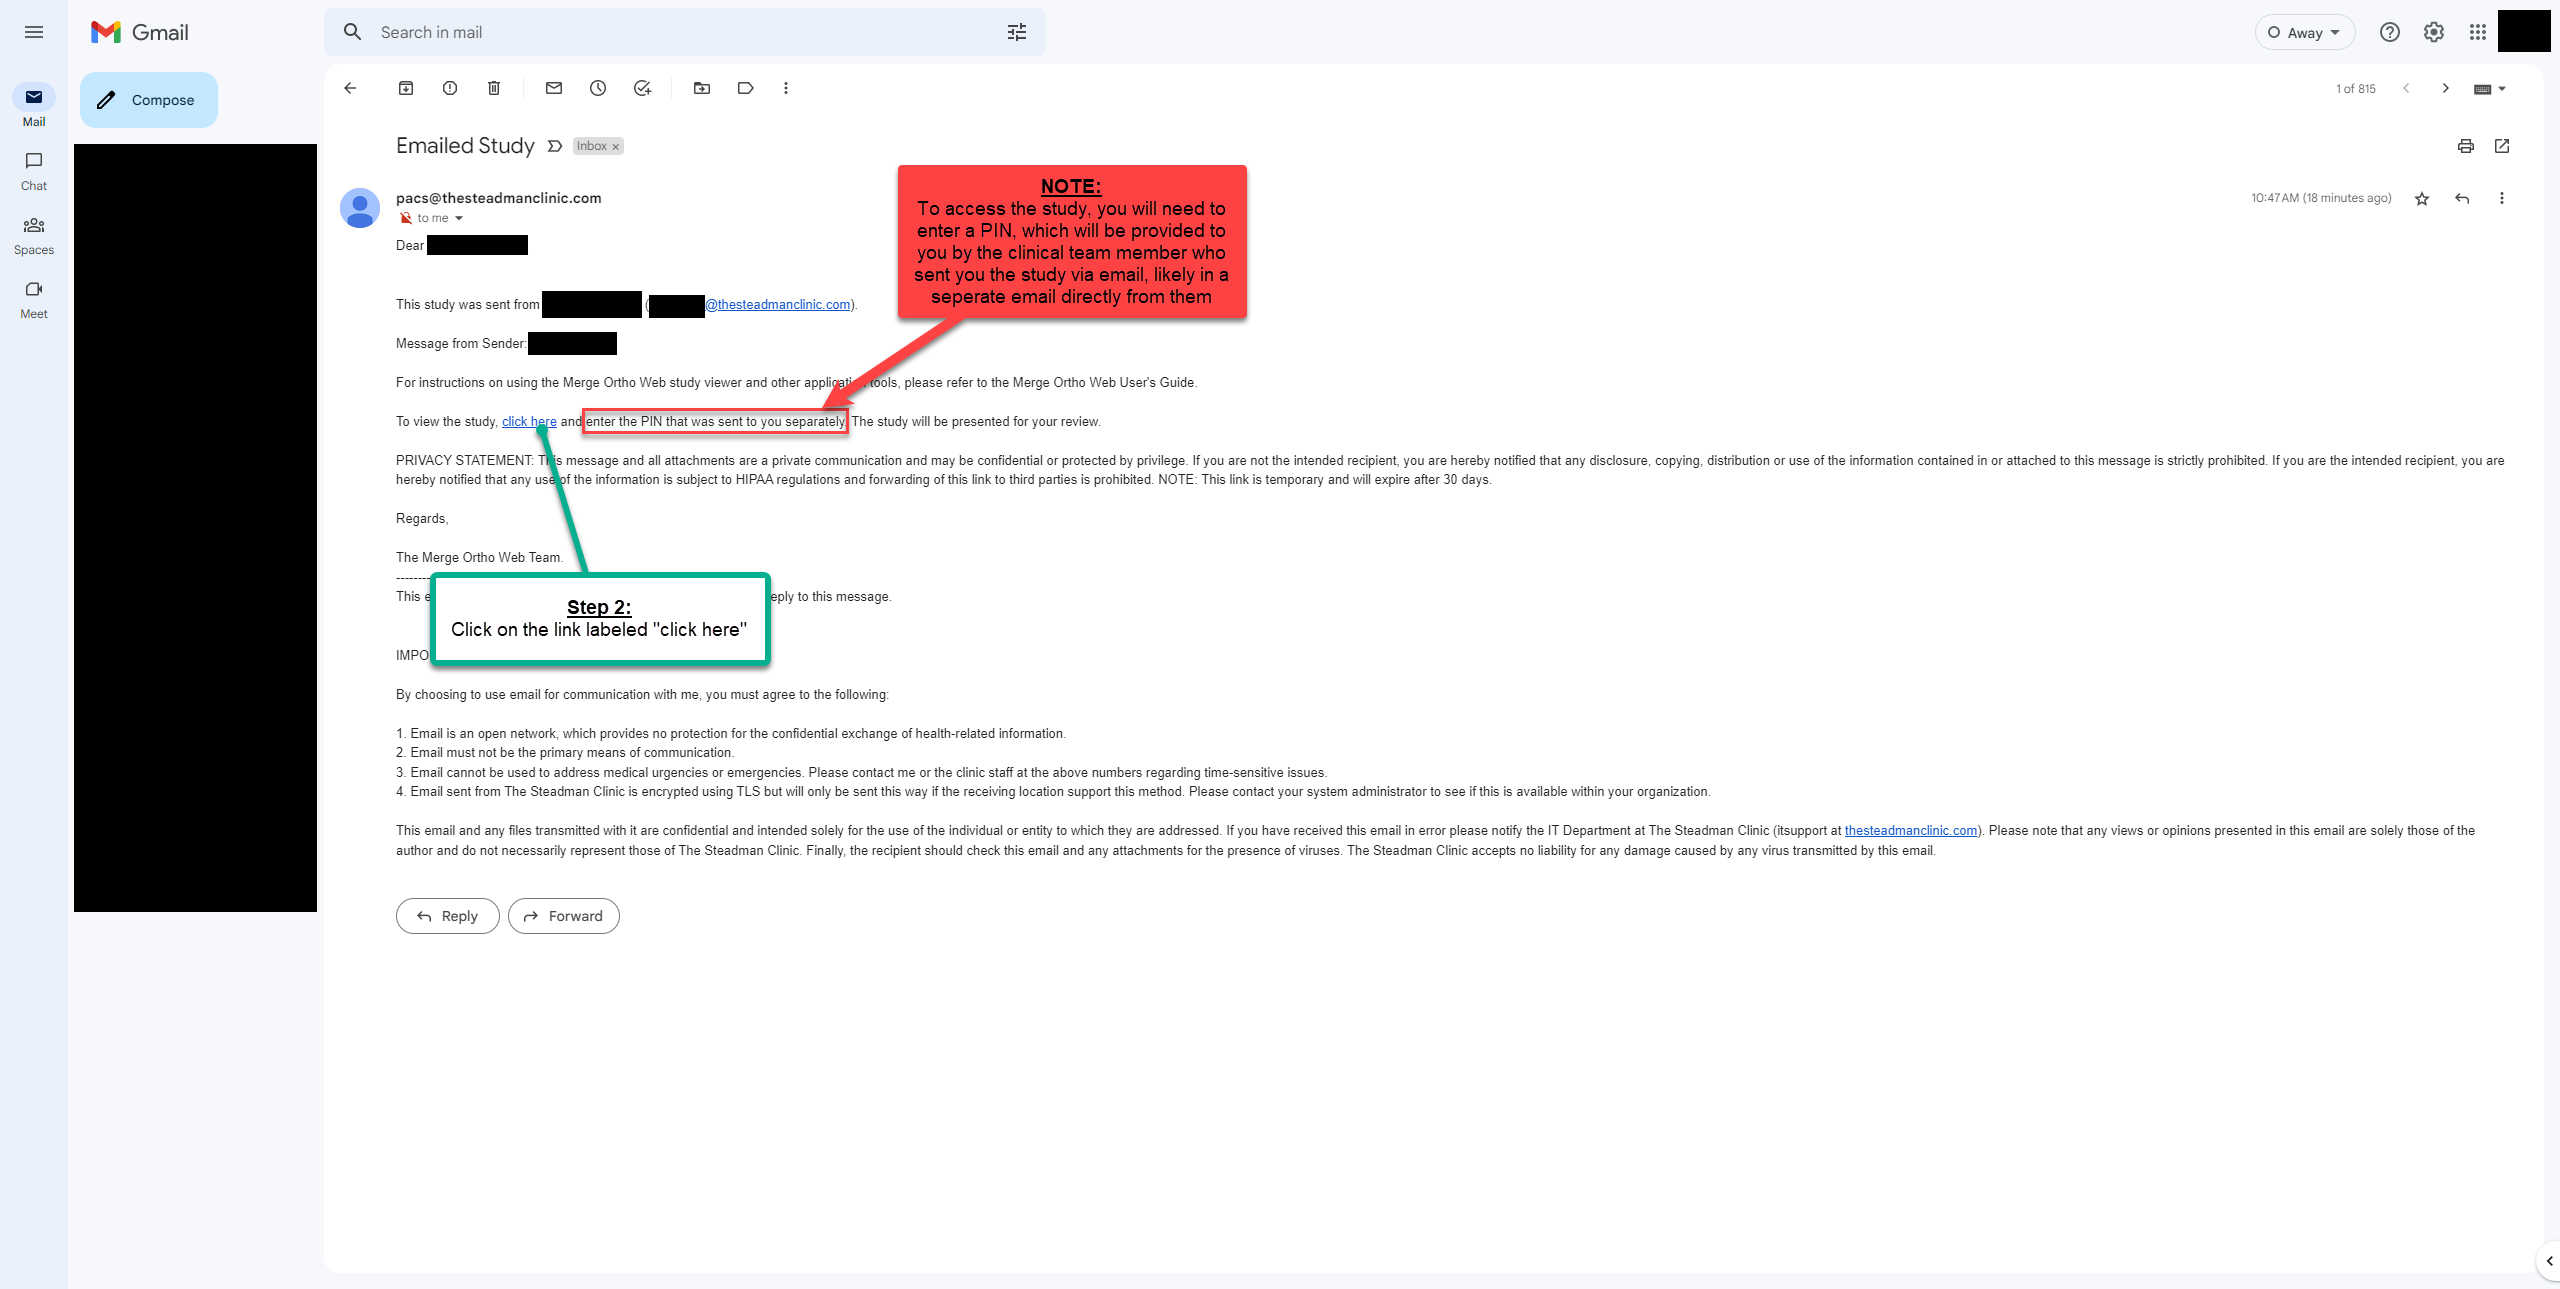Screen dimensions: 2560x1289
Task: Star this email message
Action: 2422,199
